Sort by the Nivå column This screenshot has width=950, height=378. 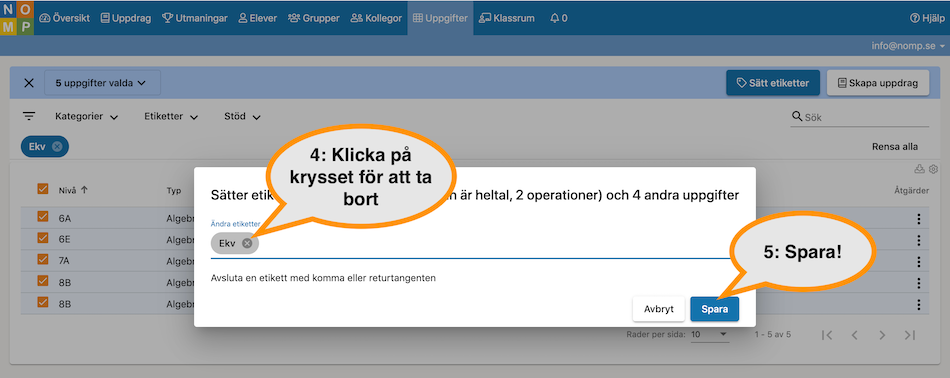click(73, 190)
